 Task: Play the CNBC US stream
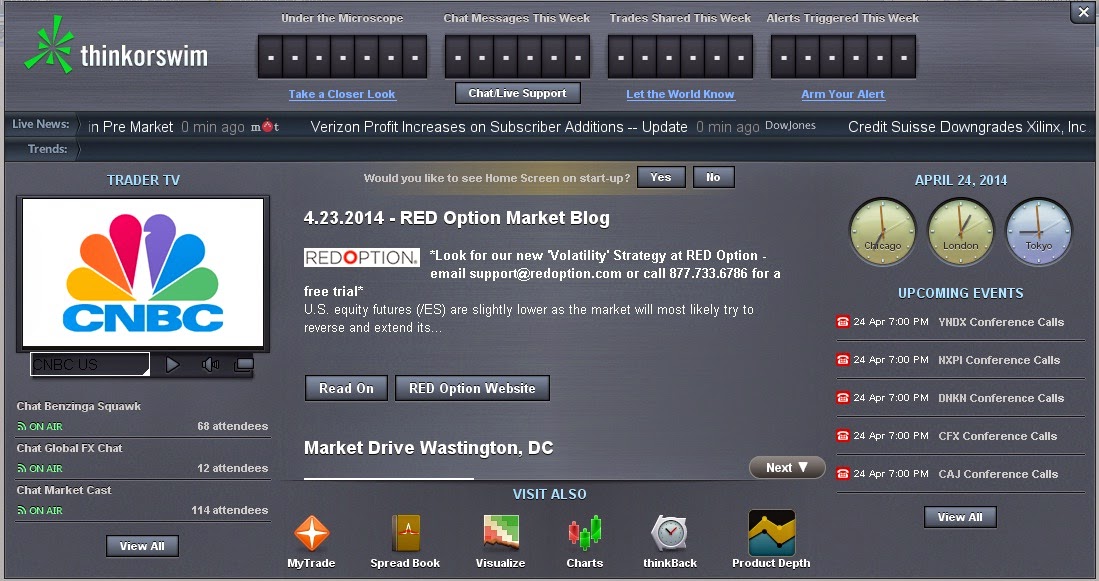(x=172, y=364)
